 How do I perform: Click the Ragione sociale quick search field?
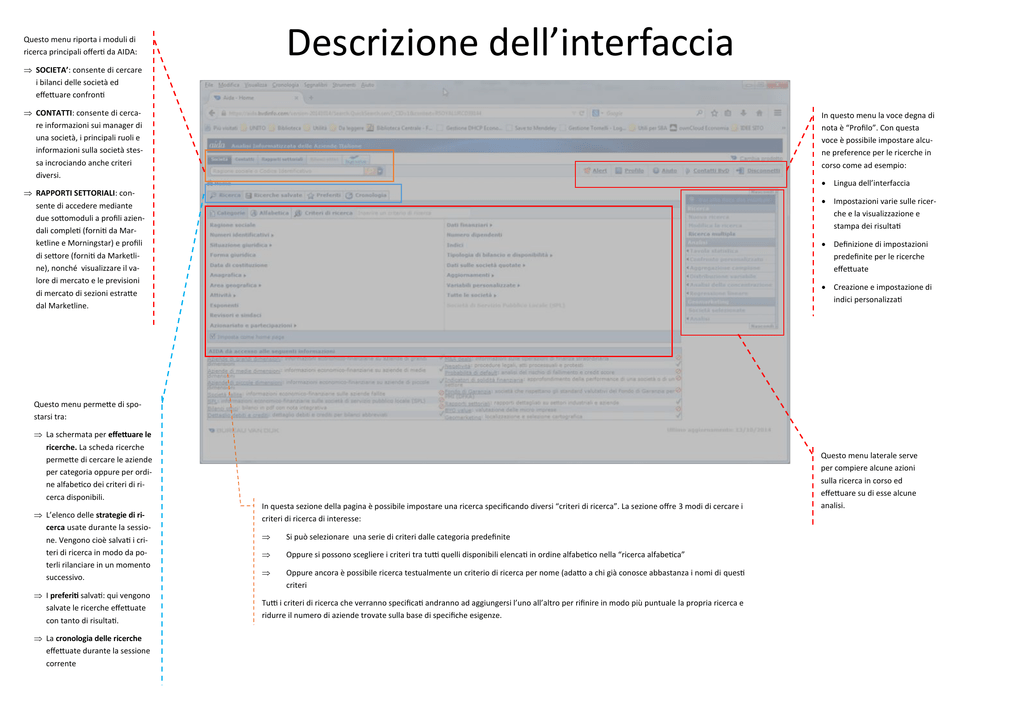click(x=287, y=171)
